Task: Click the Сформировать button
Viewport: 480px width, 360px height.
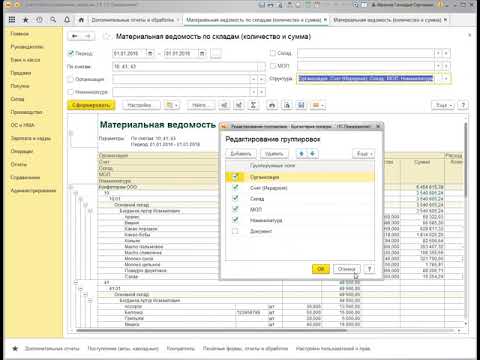Action: pyautogui.click(x=91, y=105)
